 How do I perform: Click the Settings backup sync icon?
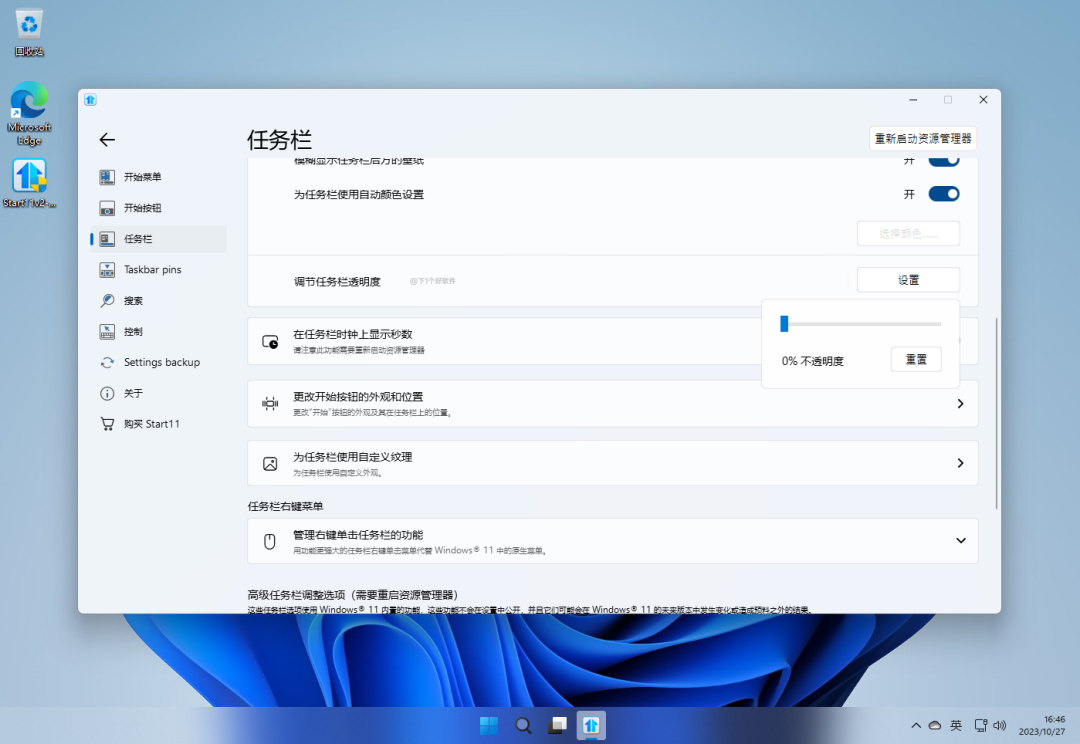[x=107, y=362]
